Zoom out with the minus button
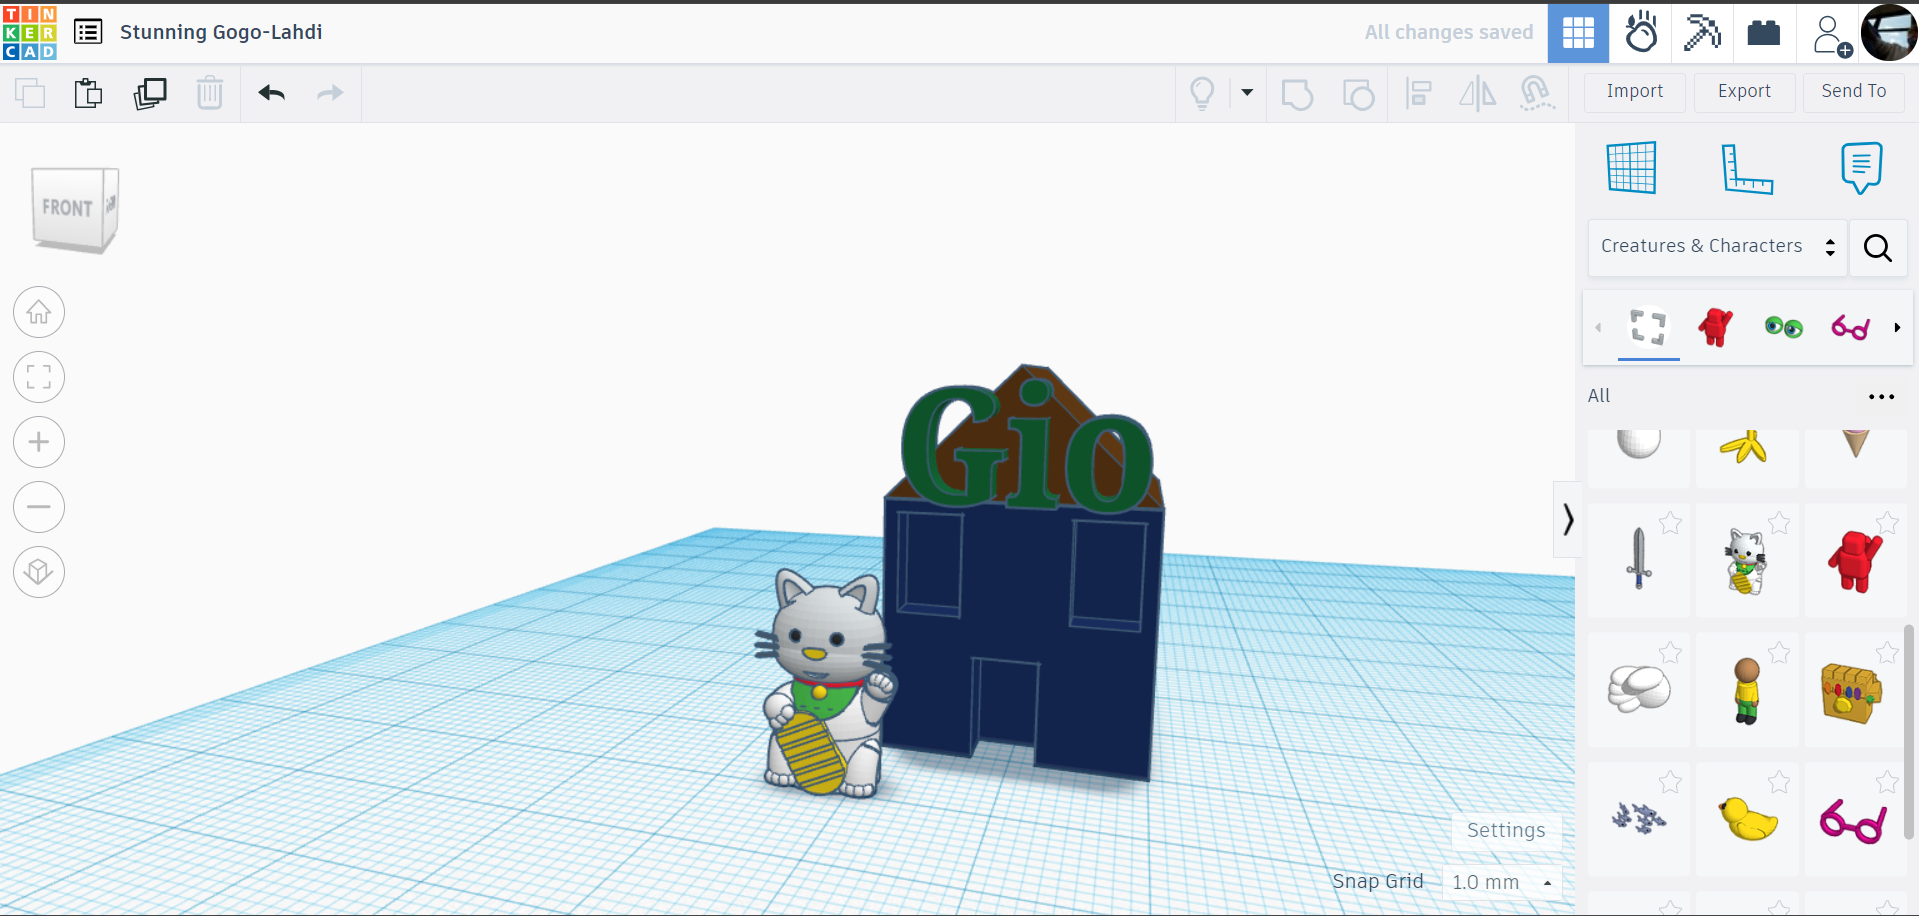1919x916 pixels. point(39,507)
